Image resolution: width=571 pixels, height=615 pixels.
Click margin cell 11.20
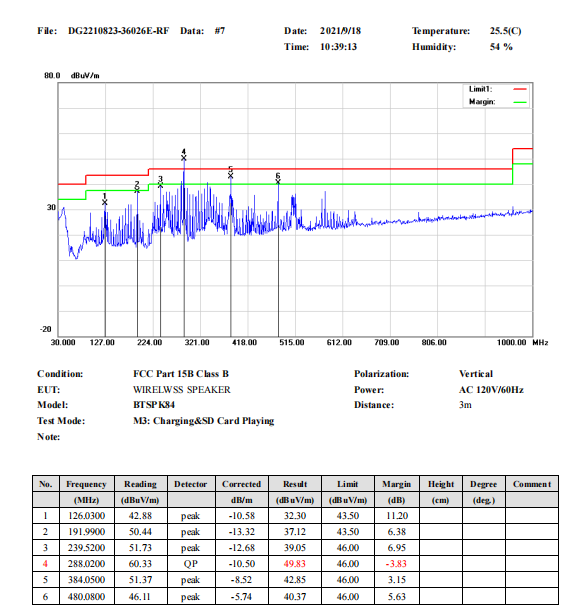point(397,516)
